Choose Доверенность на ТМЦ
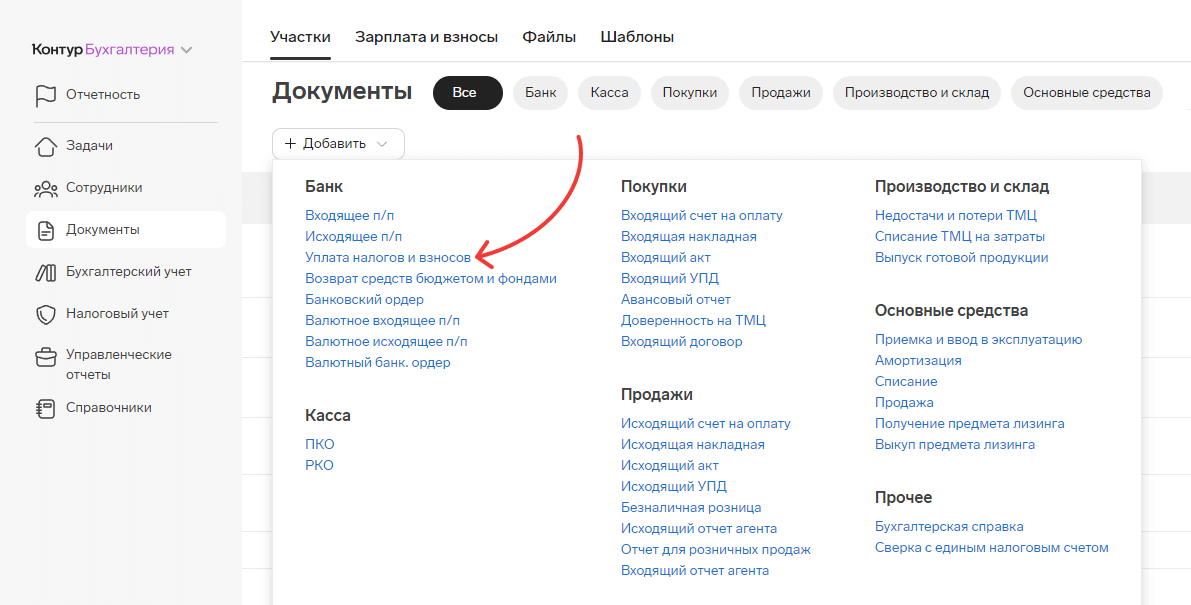 point(693,320)
